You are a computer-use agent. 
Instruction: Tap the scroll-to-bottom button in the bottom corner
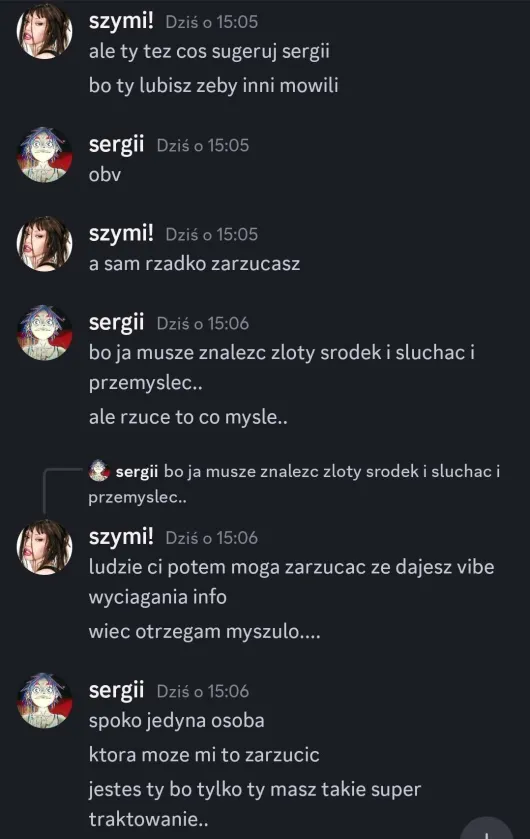486,829
